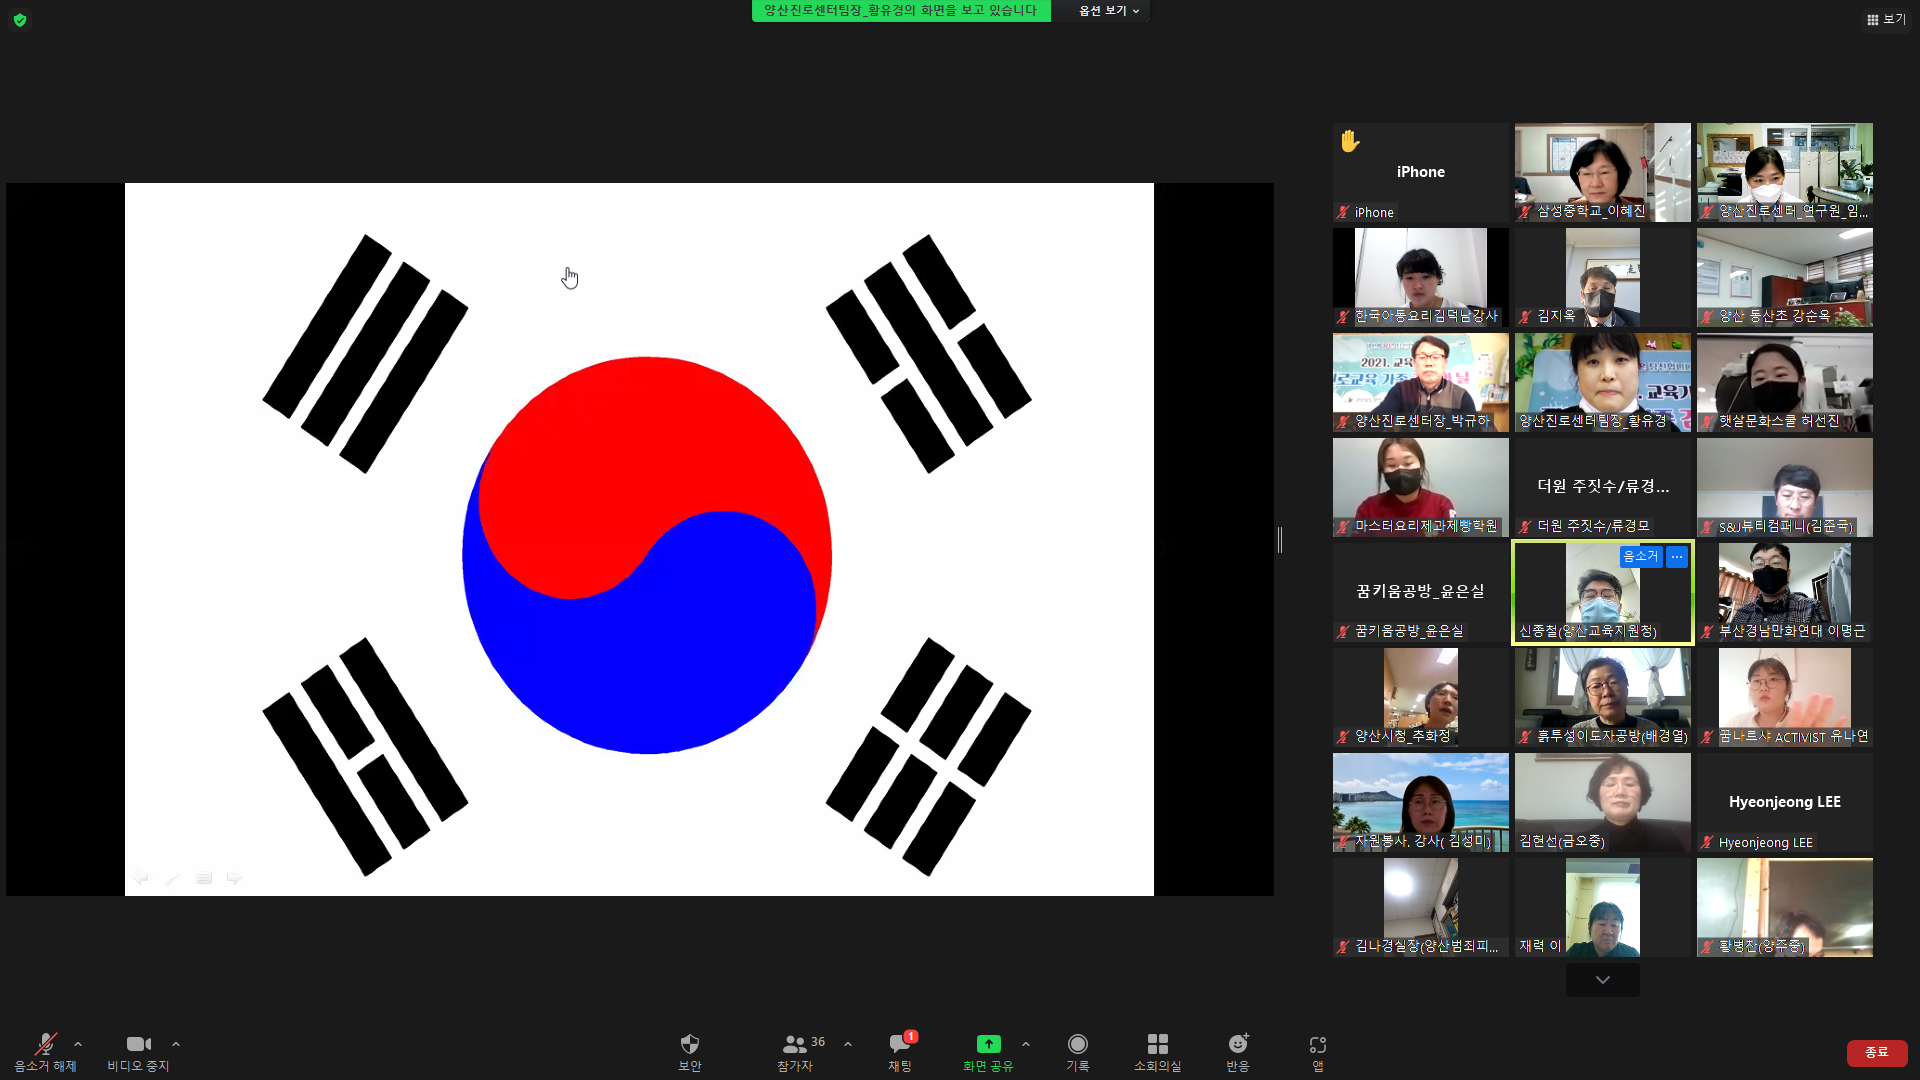Select 더원 주짓수/류경모 participant tile
1920x1080 pixels.
click(x=1602, y=487)
